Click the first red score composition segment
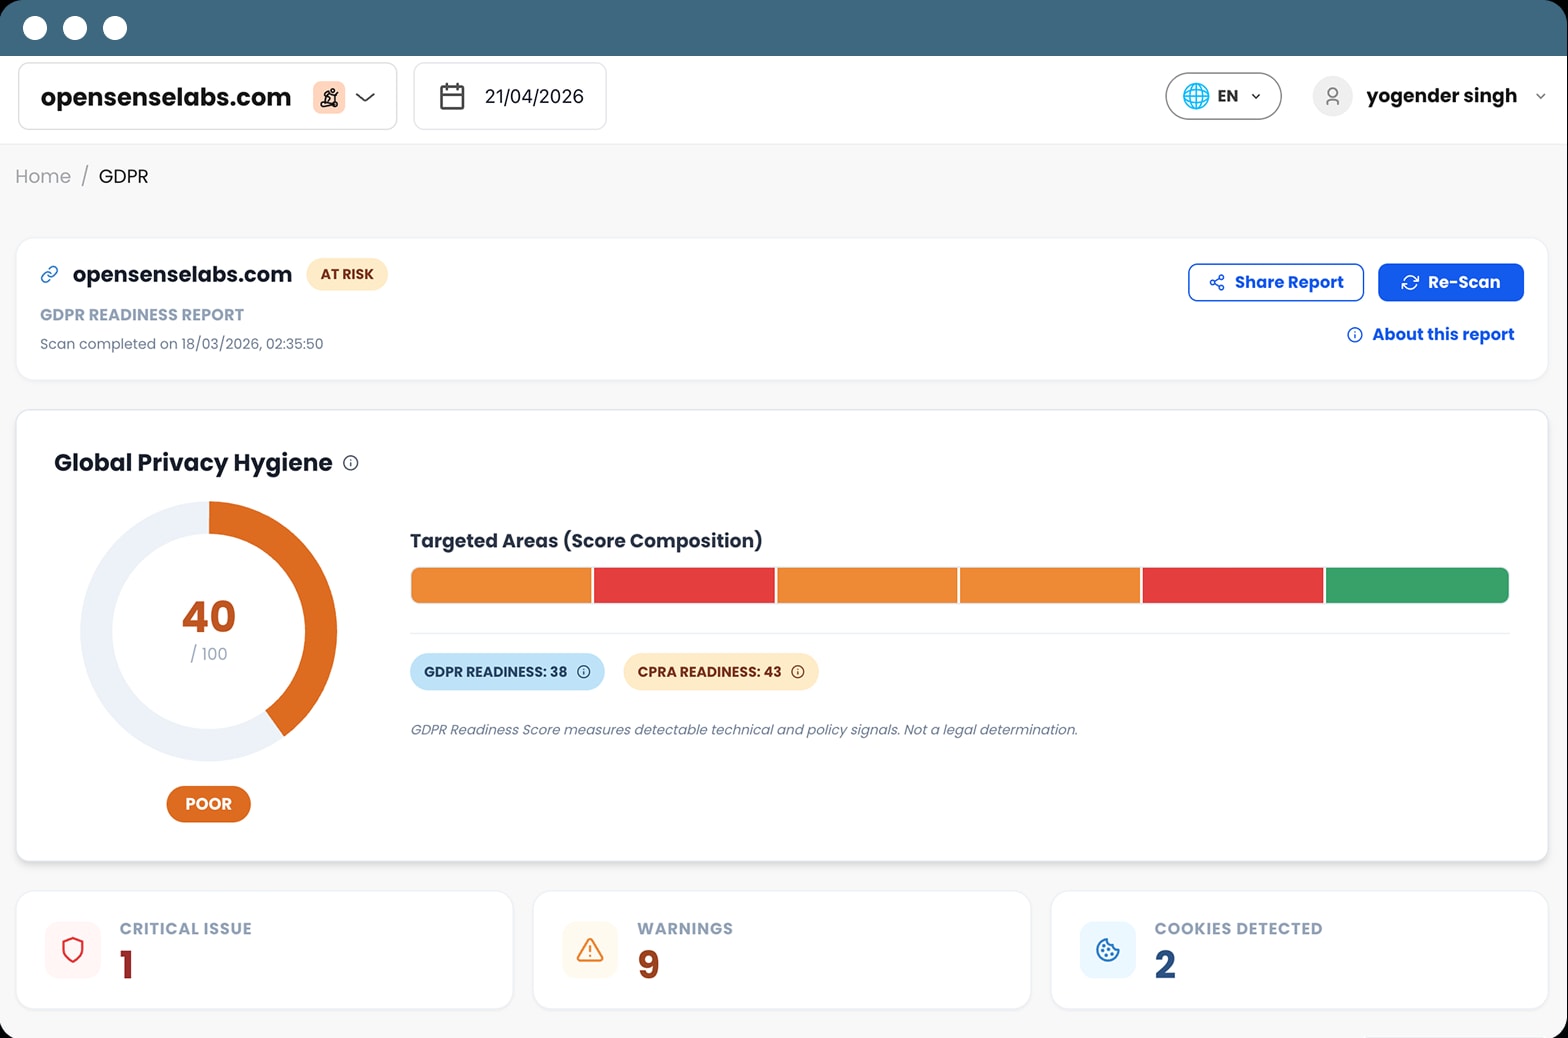1568x1038 pixels. (684, 585)
